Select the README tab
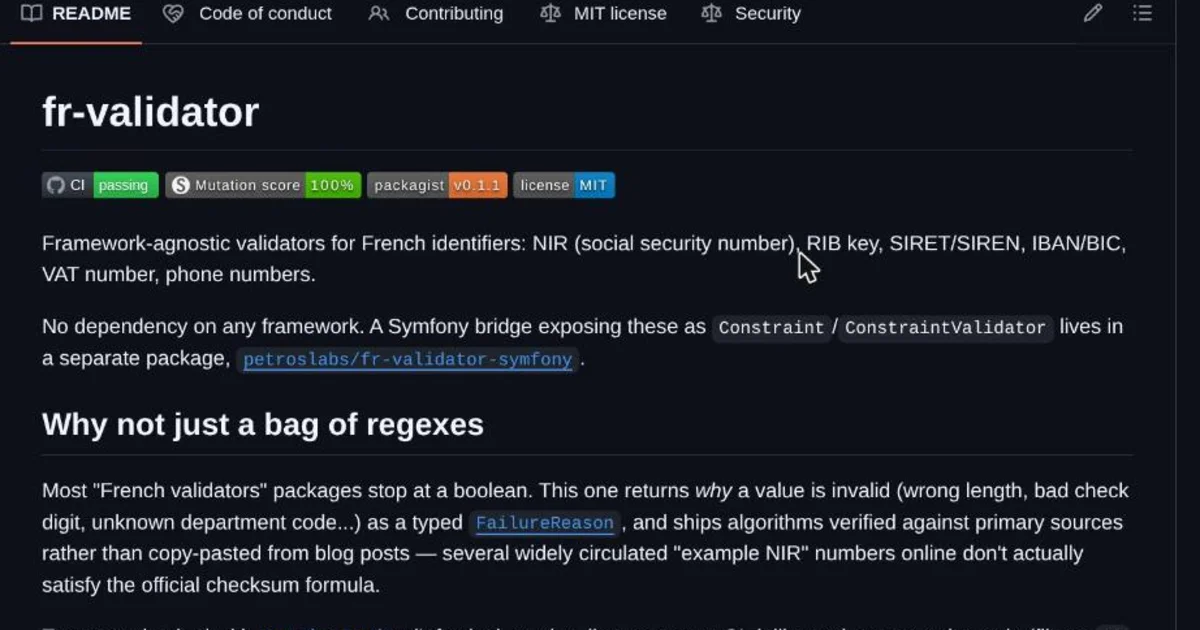The height and width of the screenshot is (630, 1200). [x=76, y=14]
